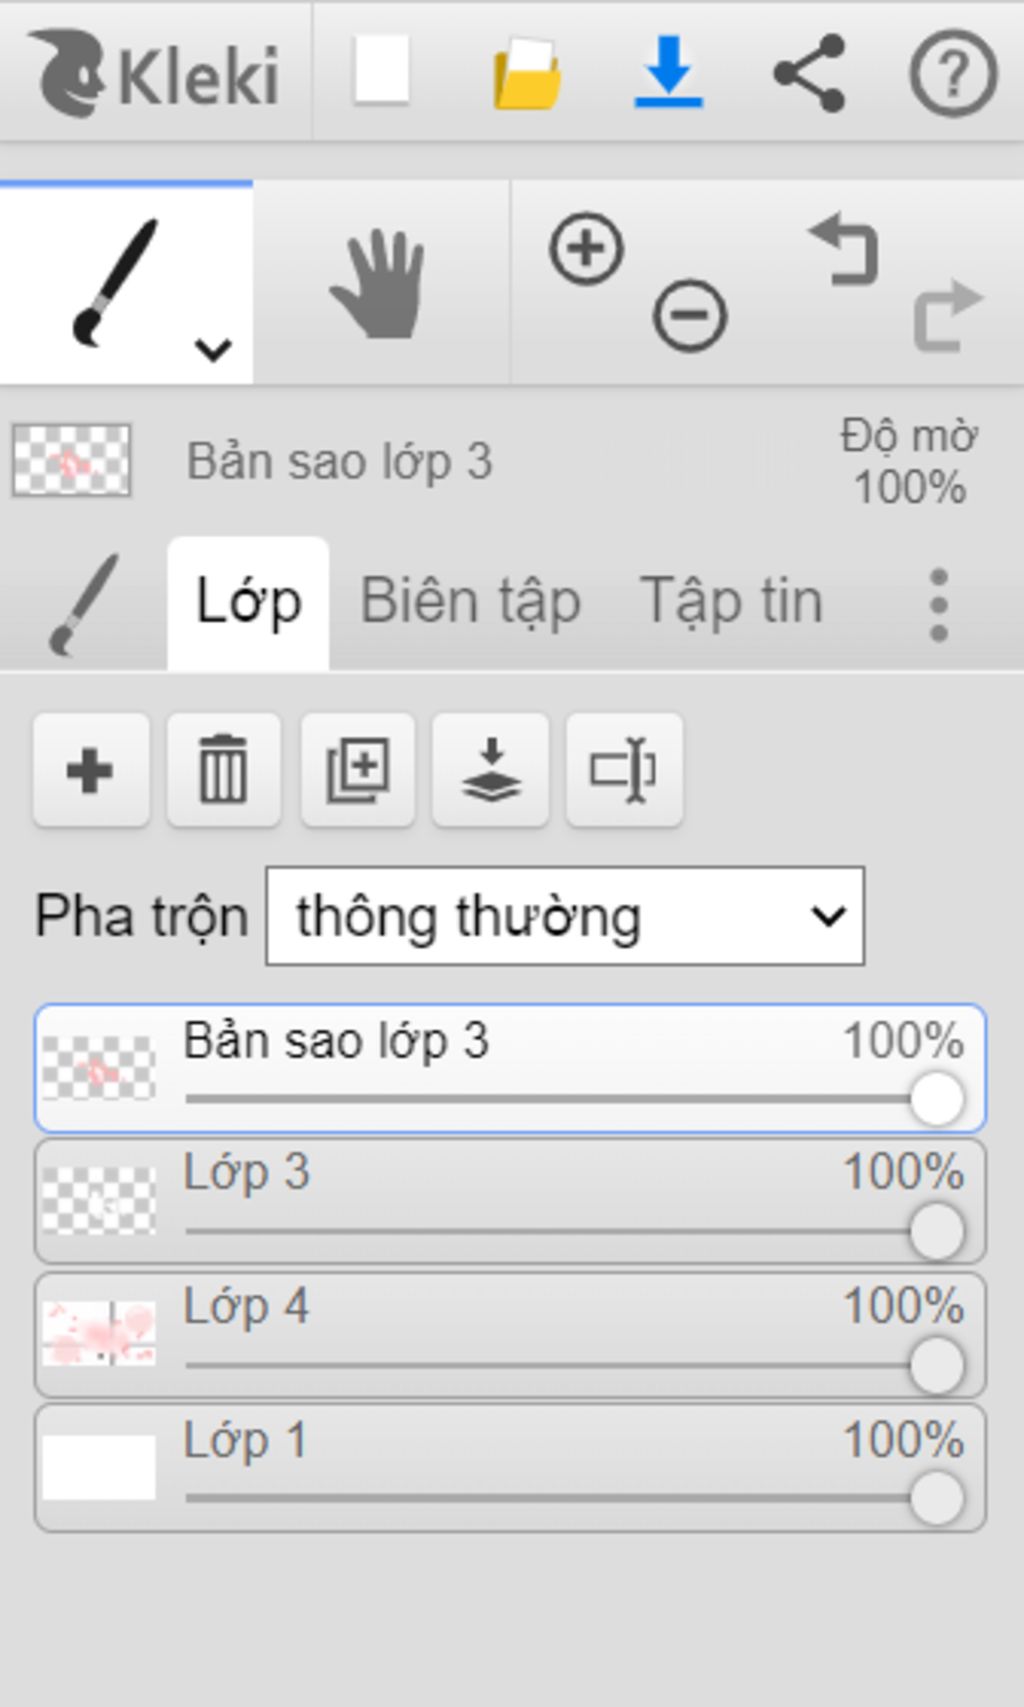Viewport: 1024px width, 1707px height.
Task: Zoom out with the minus icon
Action: (x=689, y=316)
